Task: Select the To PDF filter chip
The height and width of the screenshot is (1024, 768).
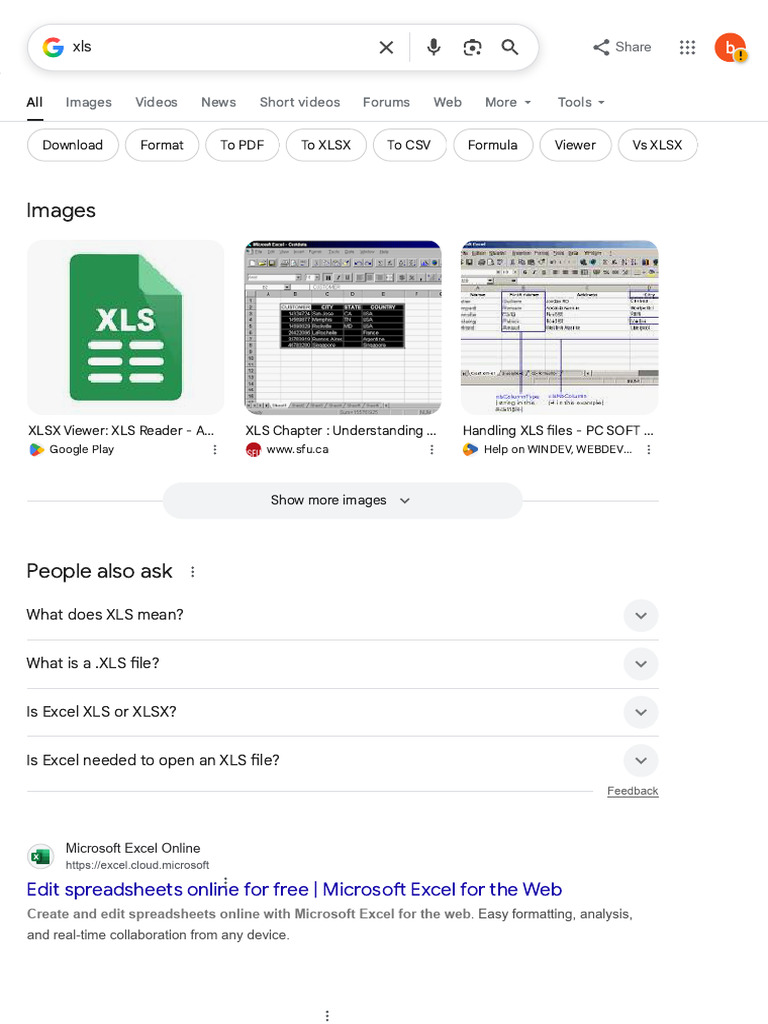Action: tap(242, 145)
